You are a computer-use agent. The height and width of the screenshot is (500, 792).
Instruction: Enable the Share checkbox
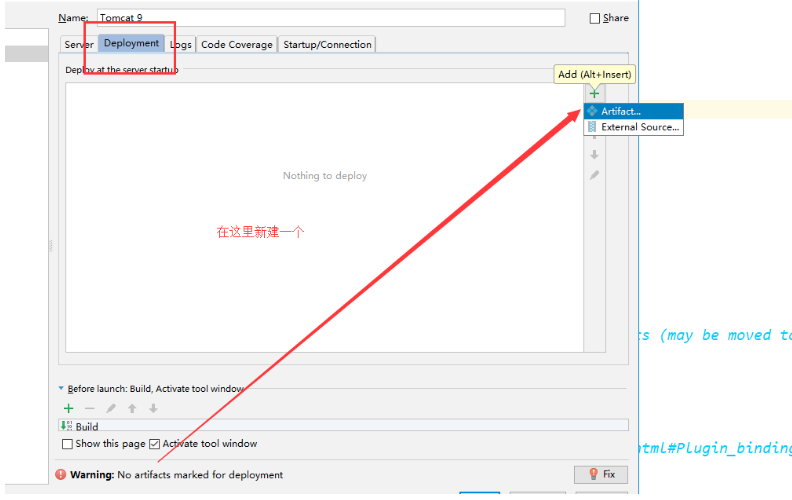pos(595,18)
